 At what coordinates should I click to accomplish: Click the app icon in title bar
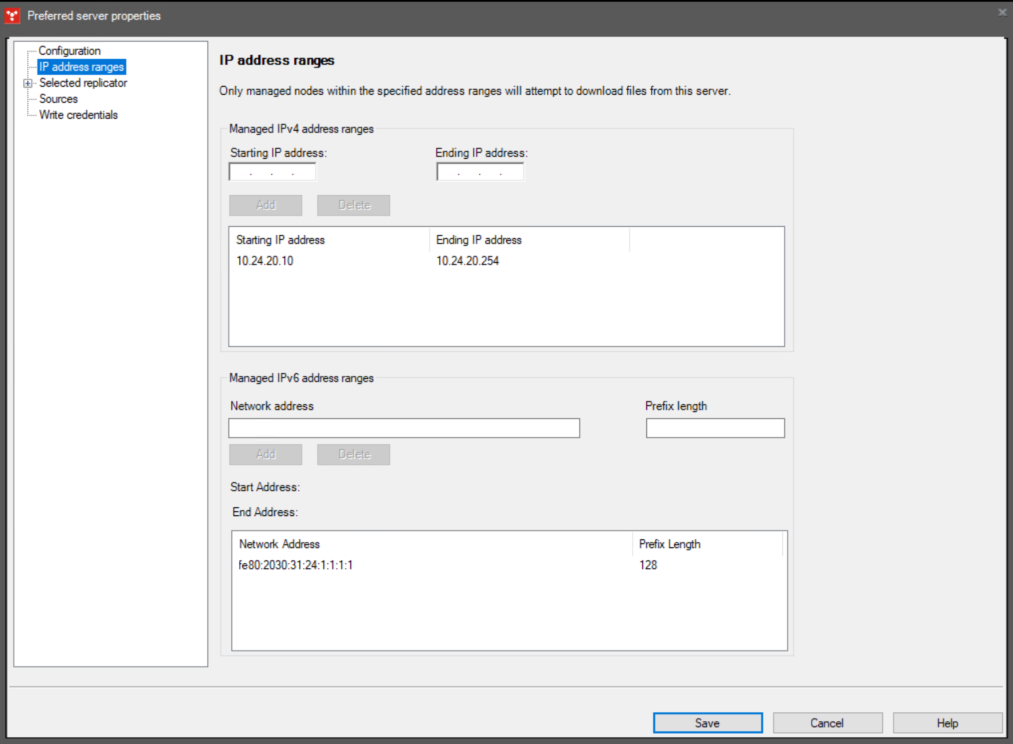point(13,15)
